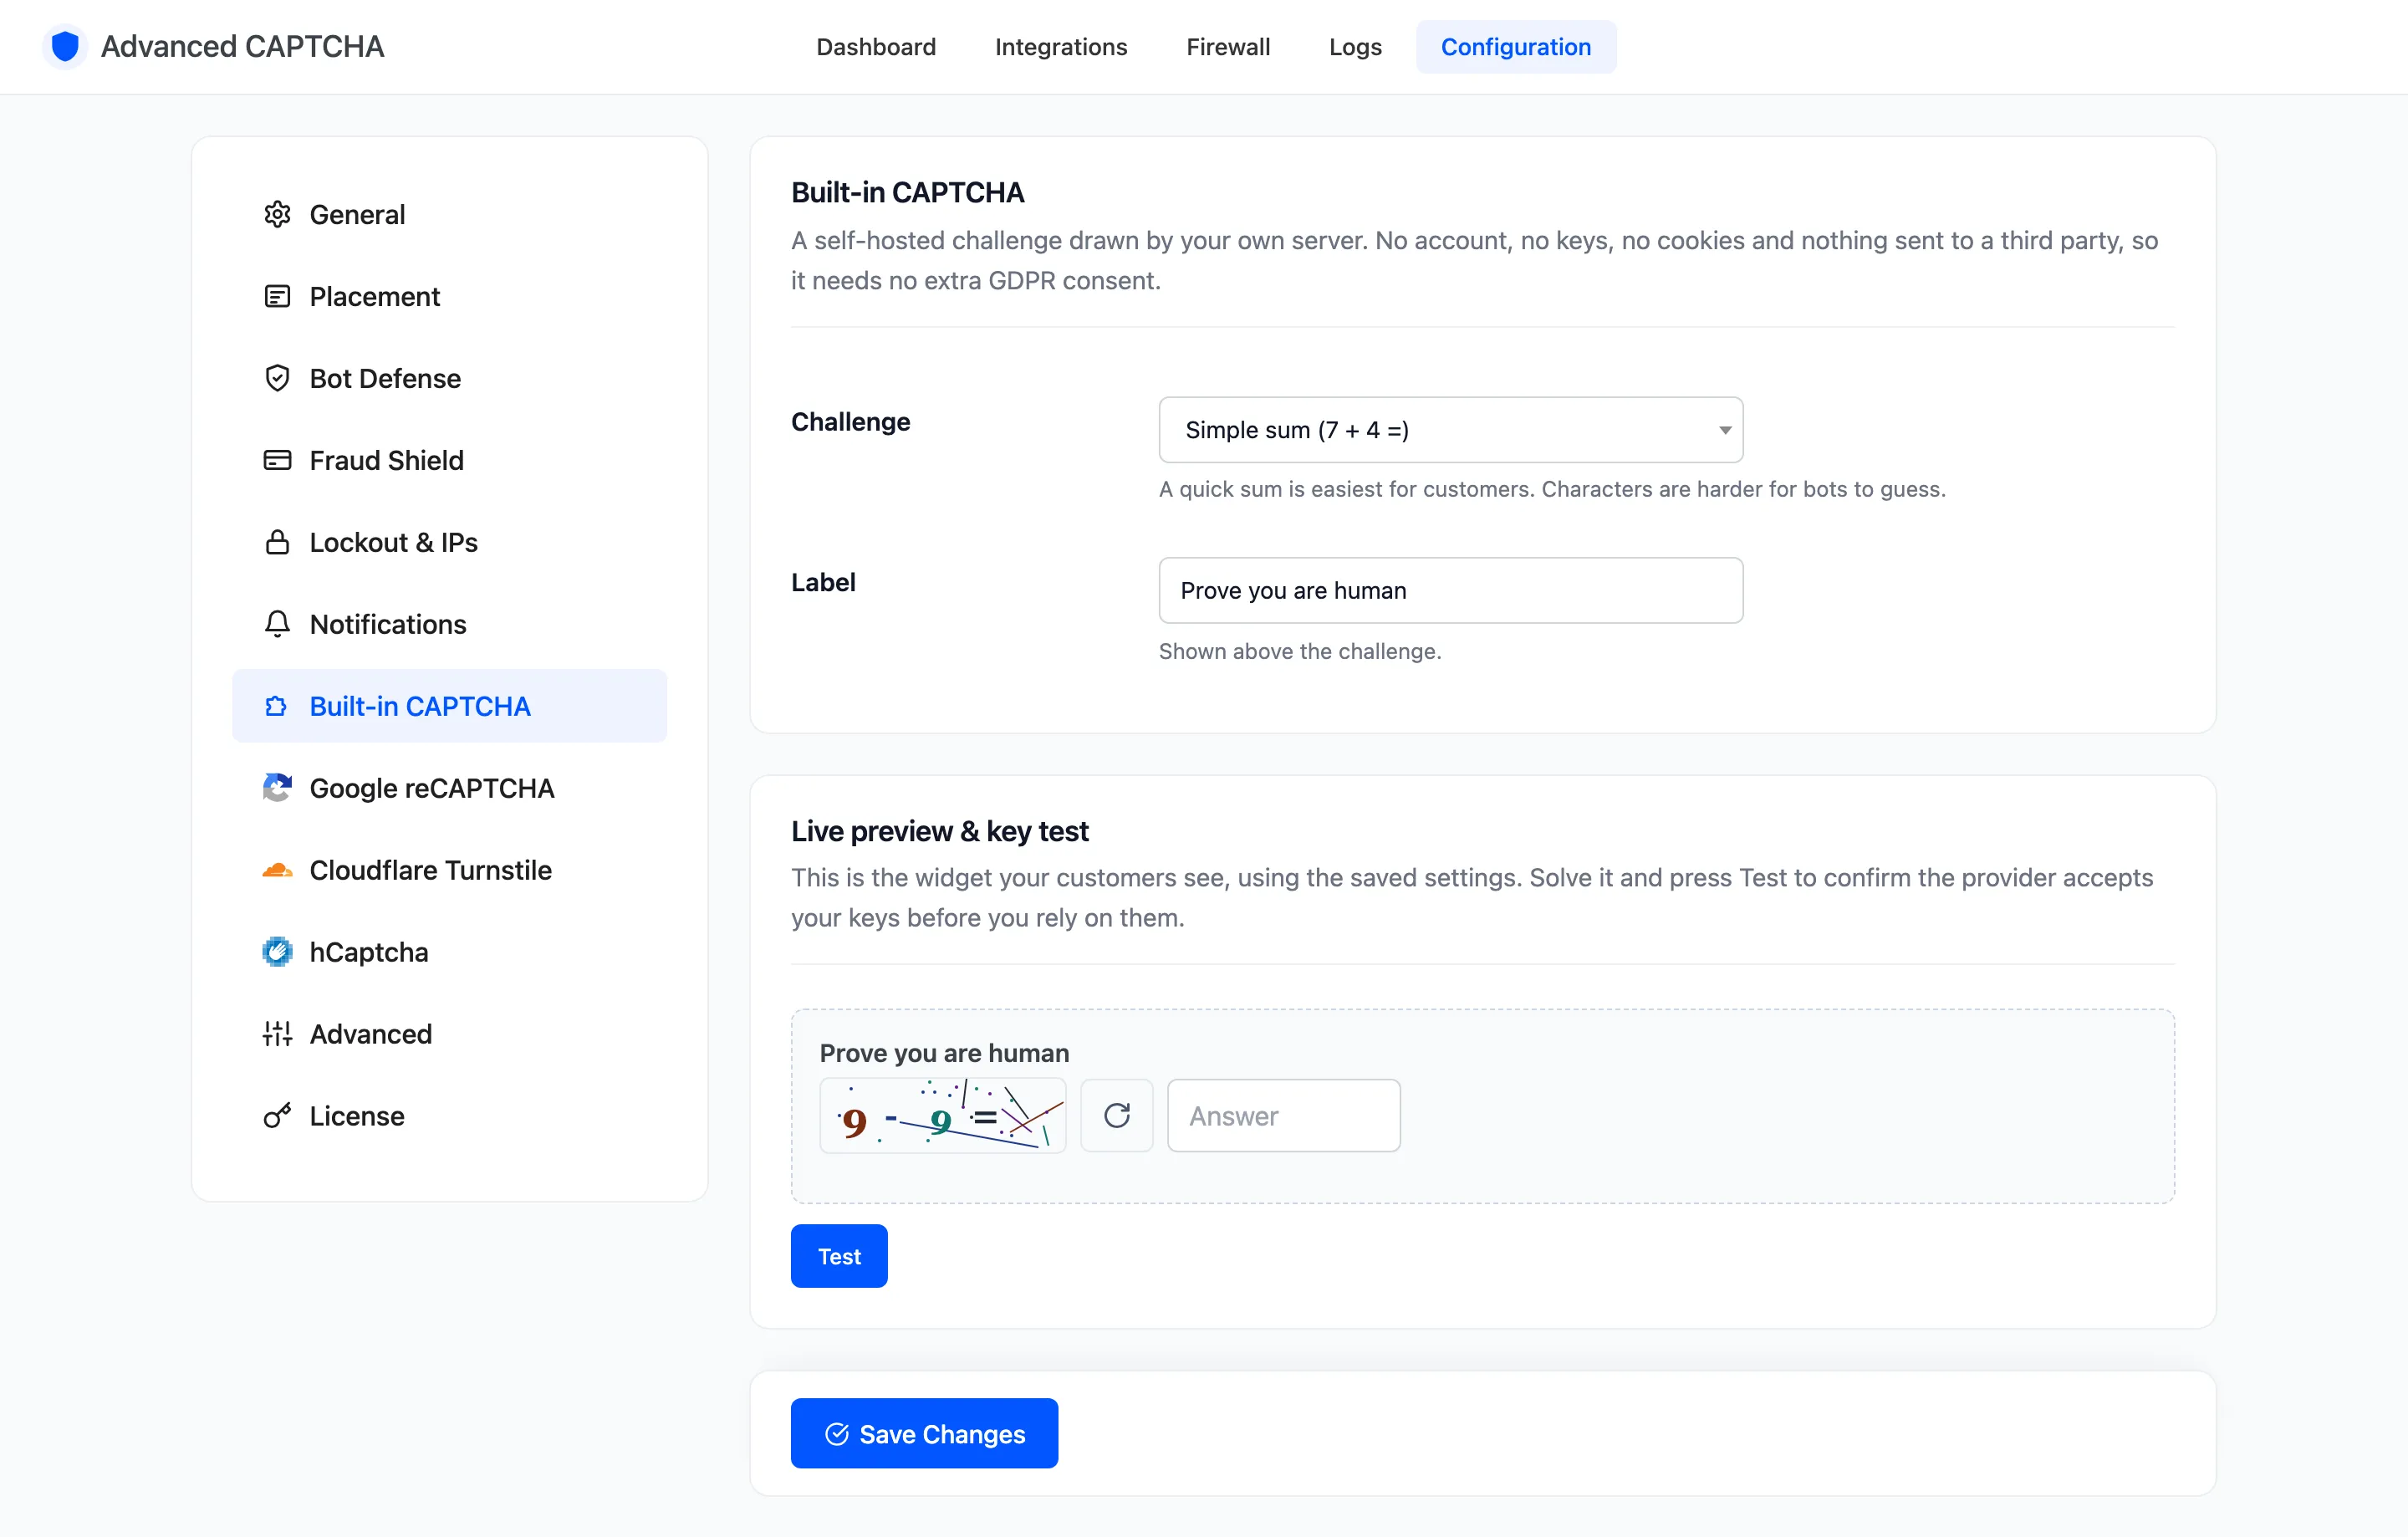This screenshot has width=2408, height=1537.
Task: Click the Lockout & IPs padlock icon
Action: click(277, 542)
